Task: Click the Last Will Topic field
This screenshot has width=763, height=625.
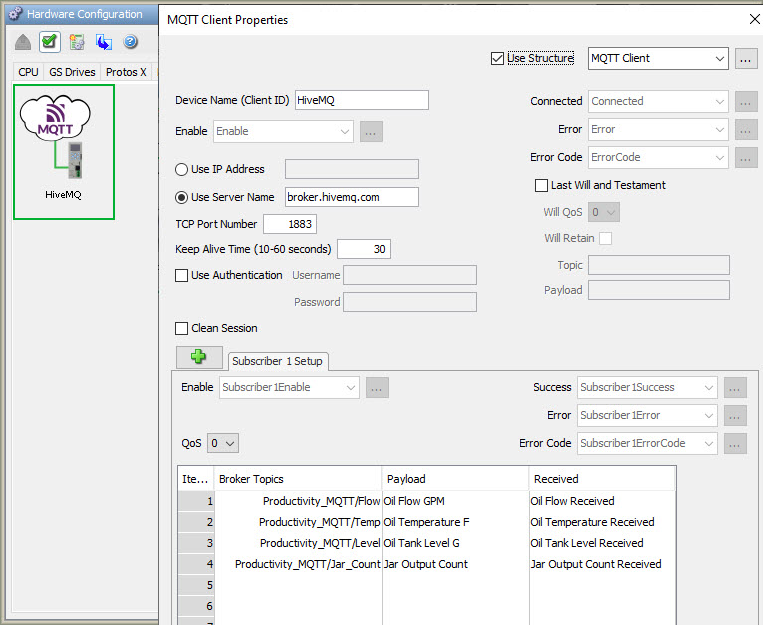Action: [659, 265]
